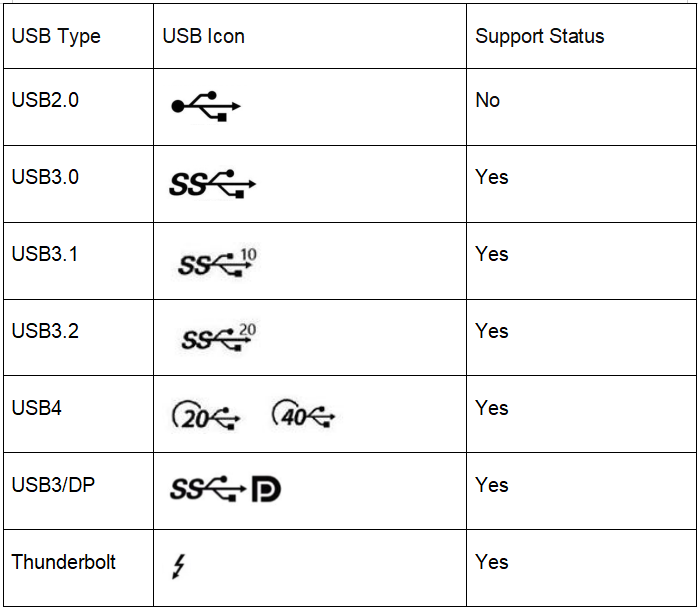
Task: Click the USB3.0 SuperSpeed icon
Action: [x=212, y=183]
